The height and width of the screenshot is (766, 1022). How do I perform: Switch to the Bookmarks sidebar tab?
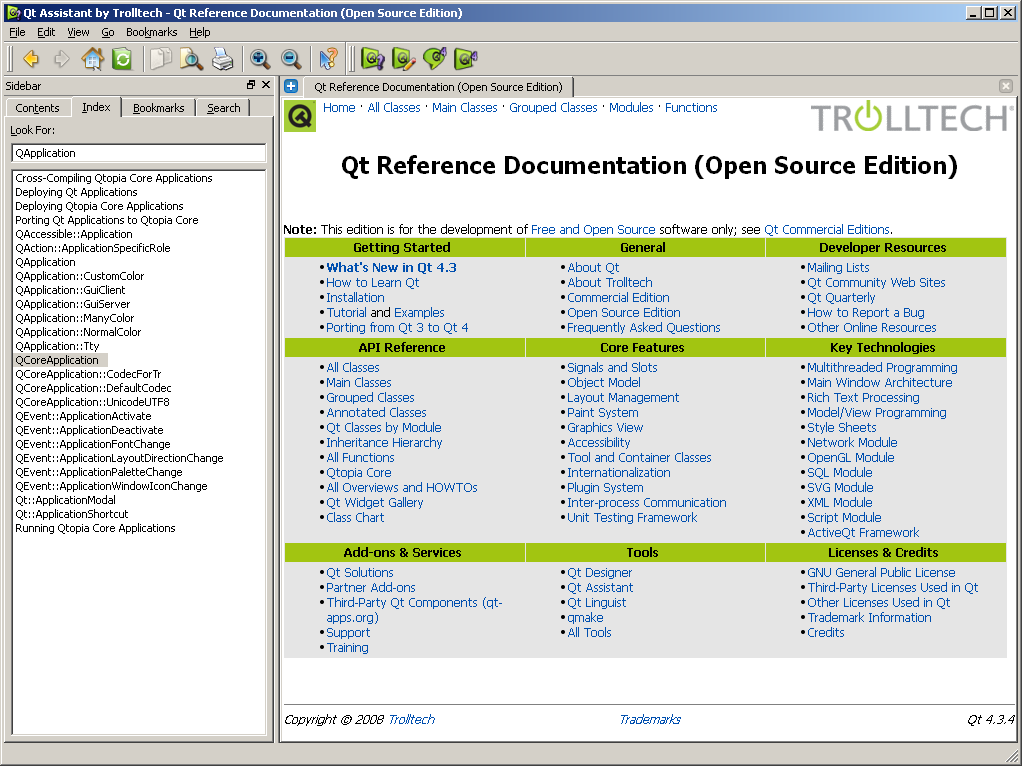158,108
